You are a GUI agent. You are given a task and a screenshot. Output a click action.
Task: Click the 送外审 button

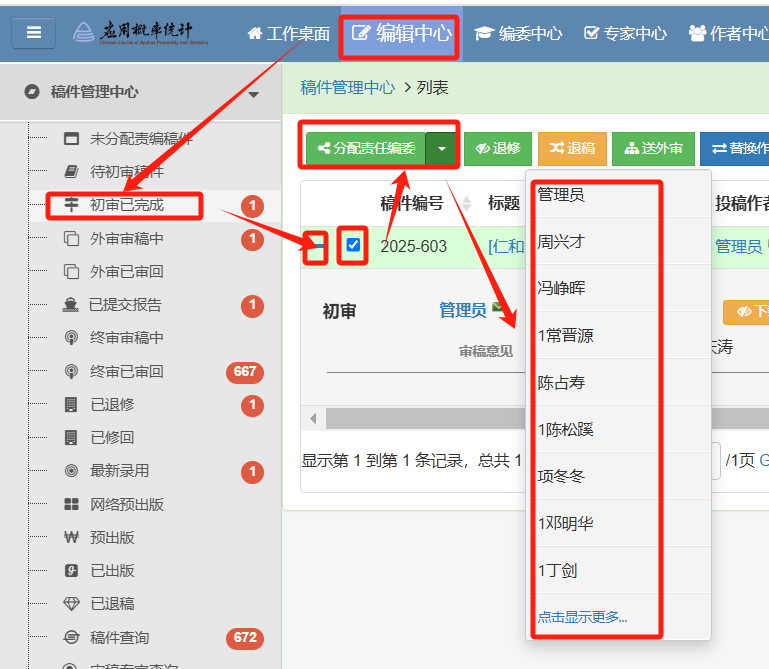tap(653, 148)
